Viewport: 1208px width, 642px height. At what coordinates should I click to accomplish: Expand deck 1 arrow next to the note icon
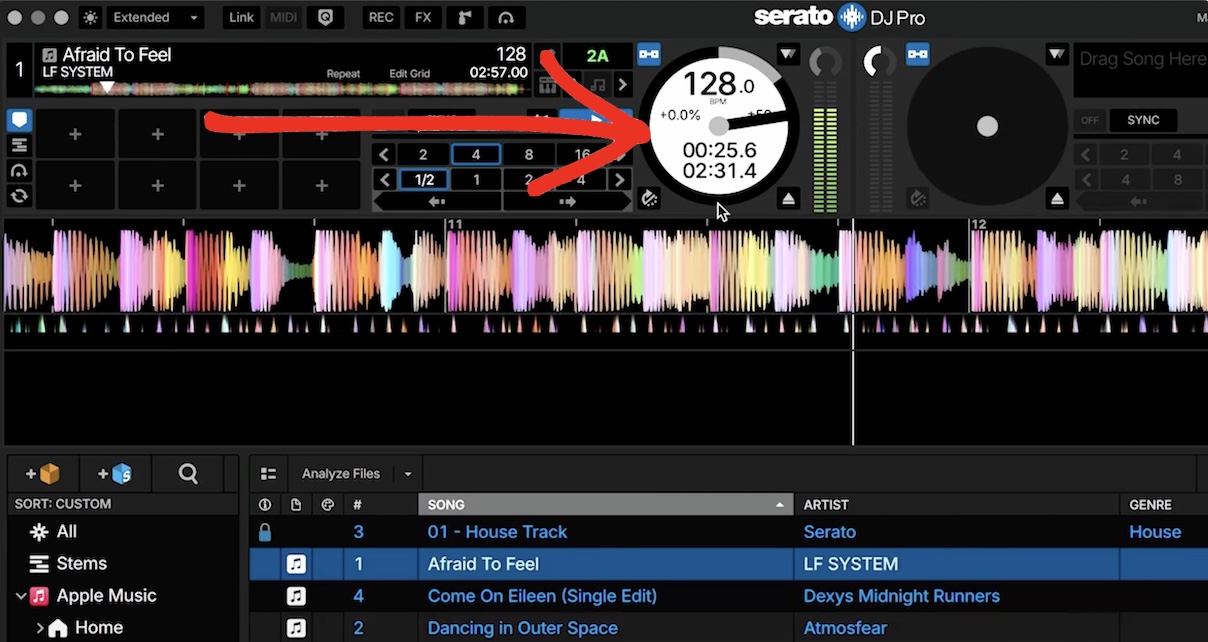pyautogui.click(x=622, y=85)
